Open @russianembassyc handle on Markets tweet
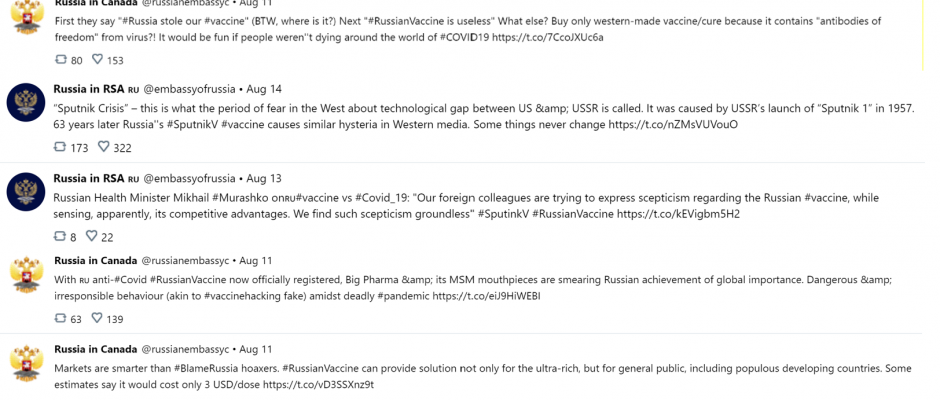 185,349
